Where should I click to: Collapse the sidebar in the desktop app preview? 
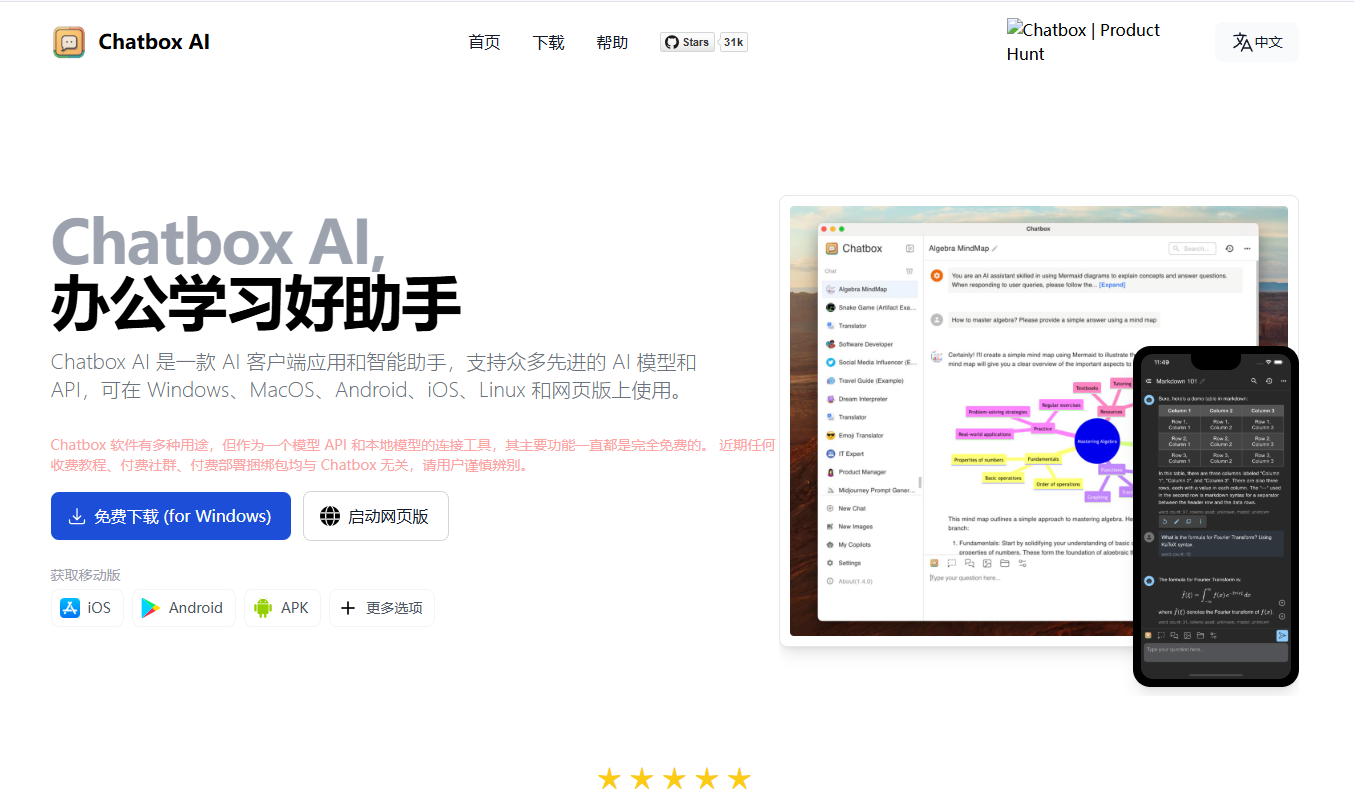tap(910, 248)
